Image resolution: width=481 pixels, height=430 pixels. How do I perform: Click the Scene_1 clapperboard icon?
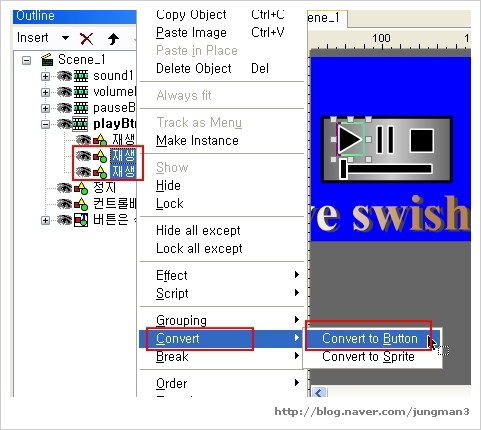coord(47,60)
